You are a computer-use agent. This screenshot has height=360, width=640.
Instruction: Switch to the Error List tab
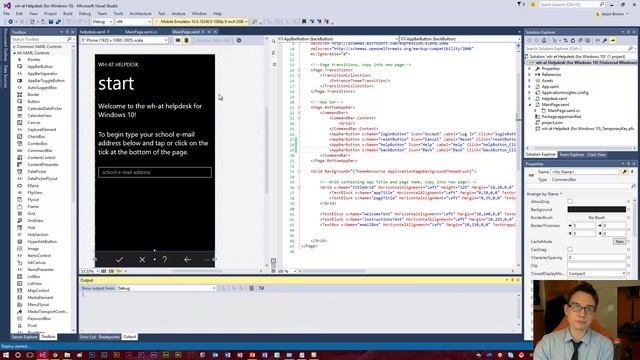88,337
